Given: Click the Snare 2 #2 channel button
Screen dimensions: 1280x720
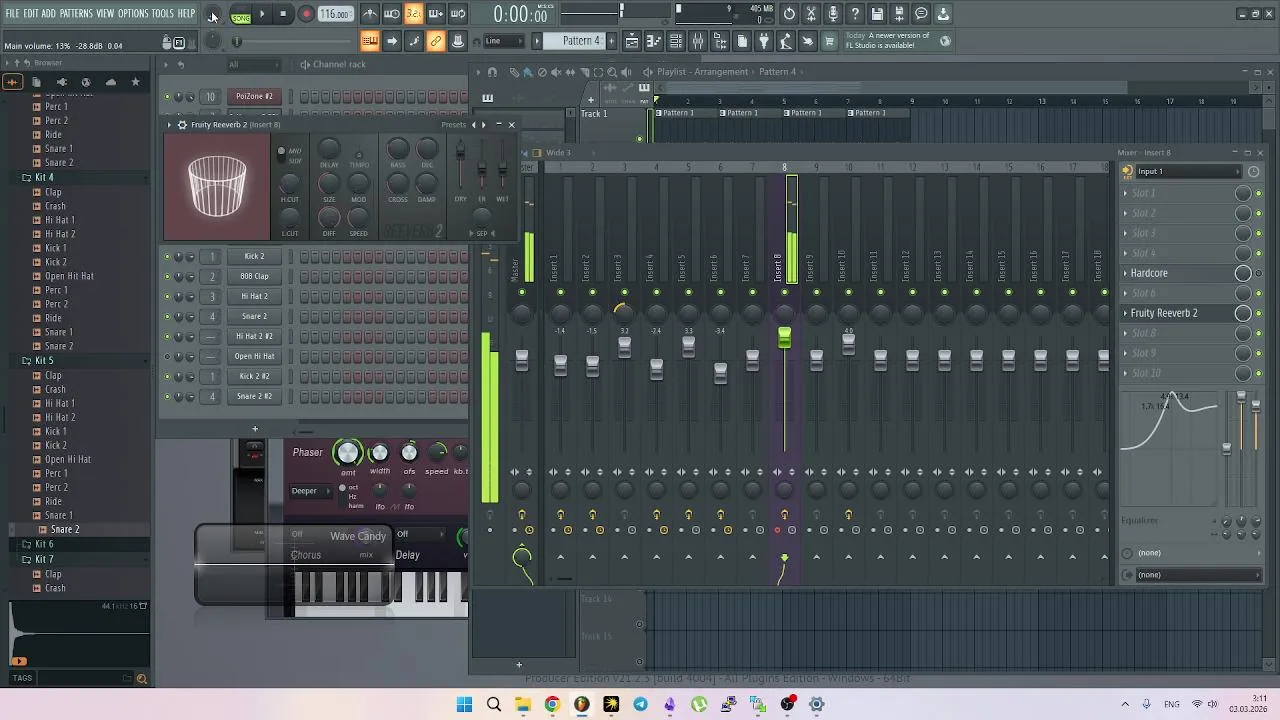Looking at the screenshot, I should click(254, 396).
